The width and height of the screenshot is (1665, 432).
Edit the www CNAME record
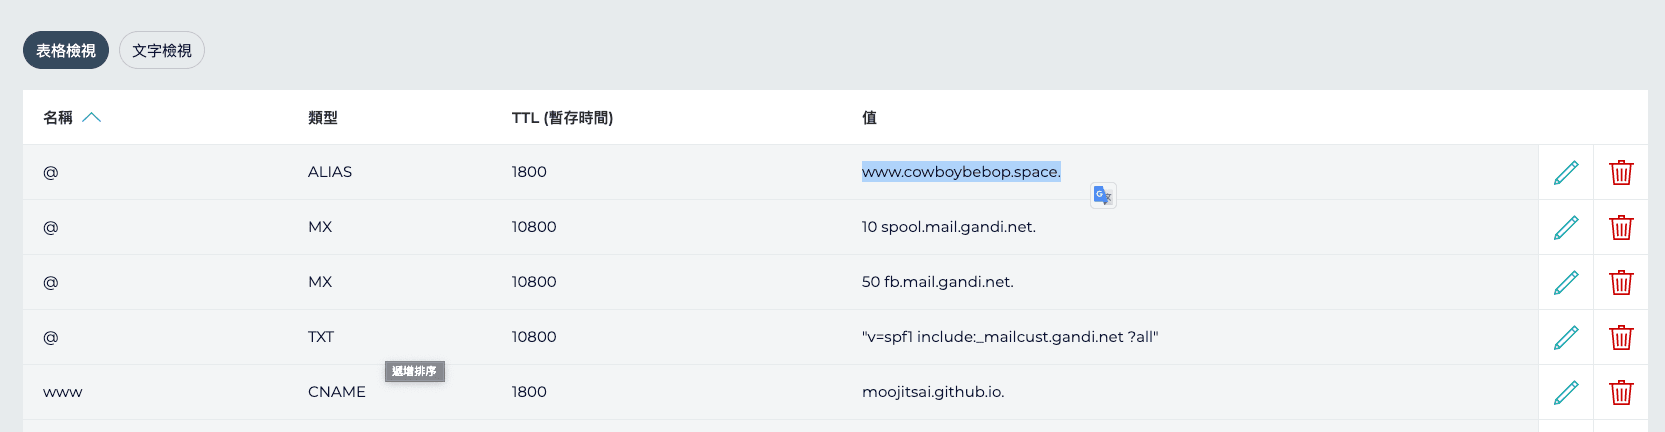click(1566, 392)
